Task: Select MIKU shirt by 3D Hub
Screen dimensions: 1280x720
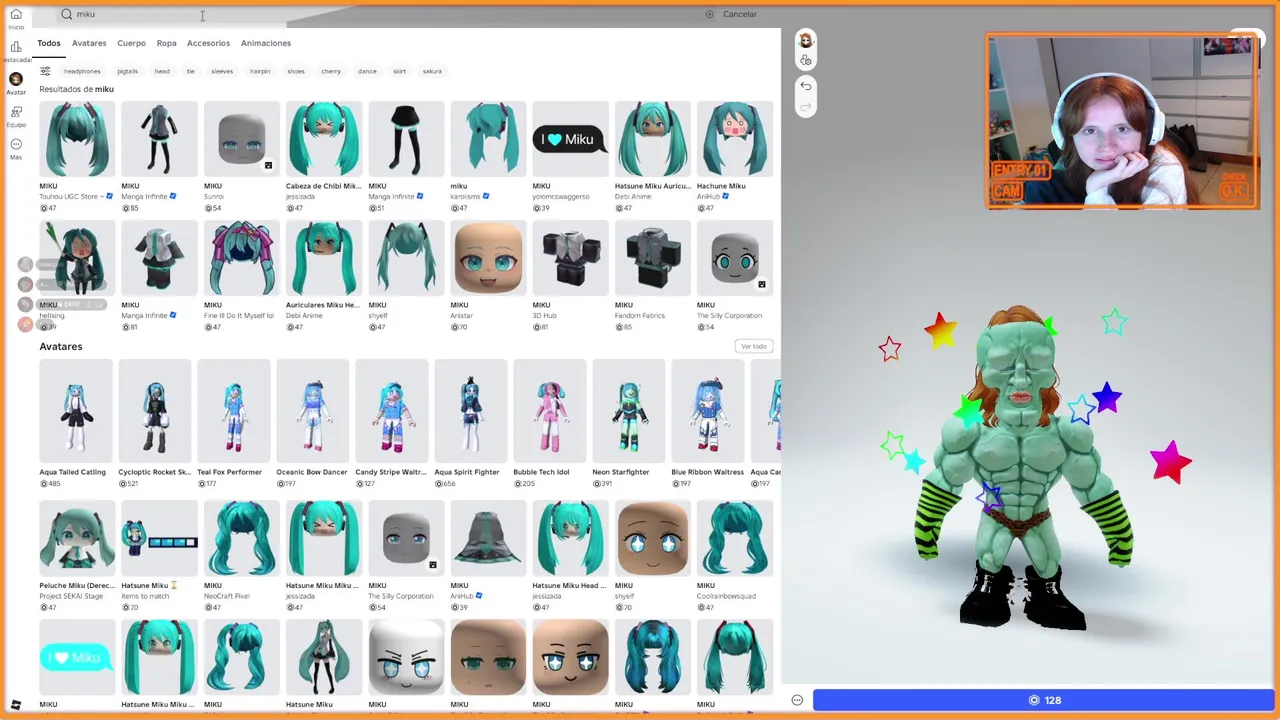Action: pos(570,258)
